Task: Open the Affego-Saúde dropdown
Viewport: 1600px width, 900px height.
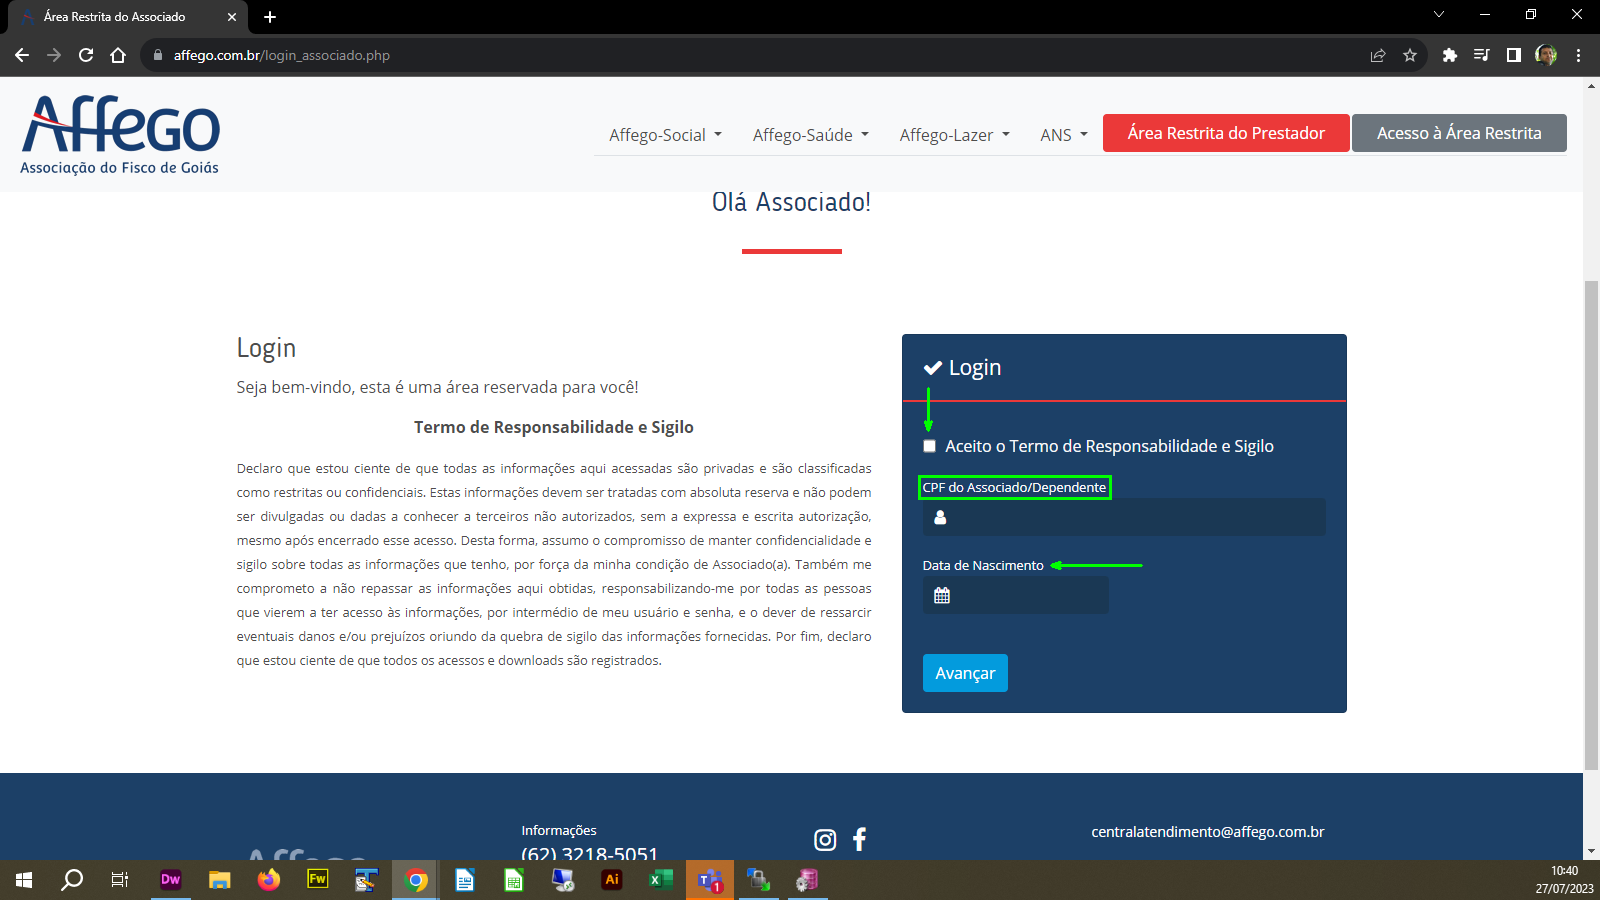Action: point(809,134)
